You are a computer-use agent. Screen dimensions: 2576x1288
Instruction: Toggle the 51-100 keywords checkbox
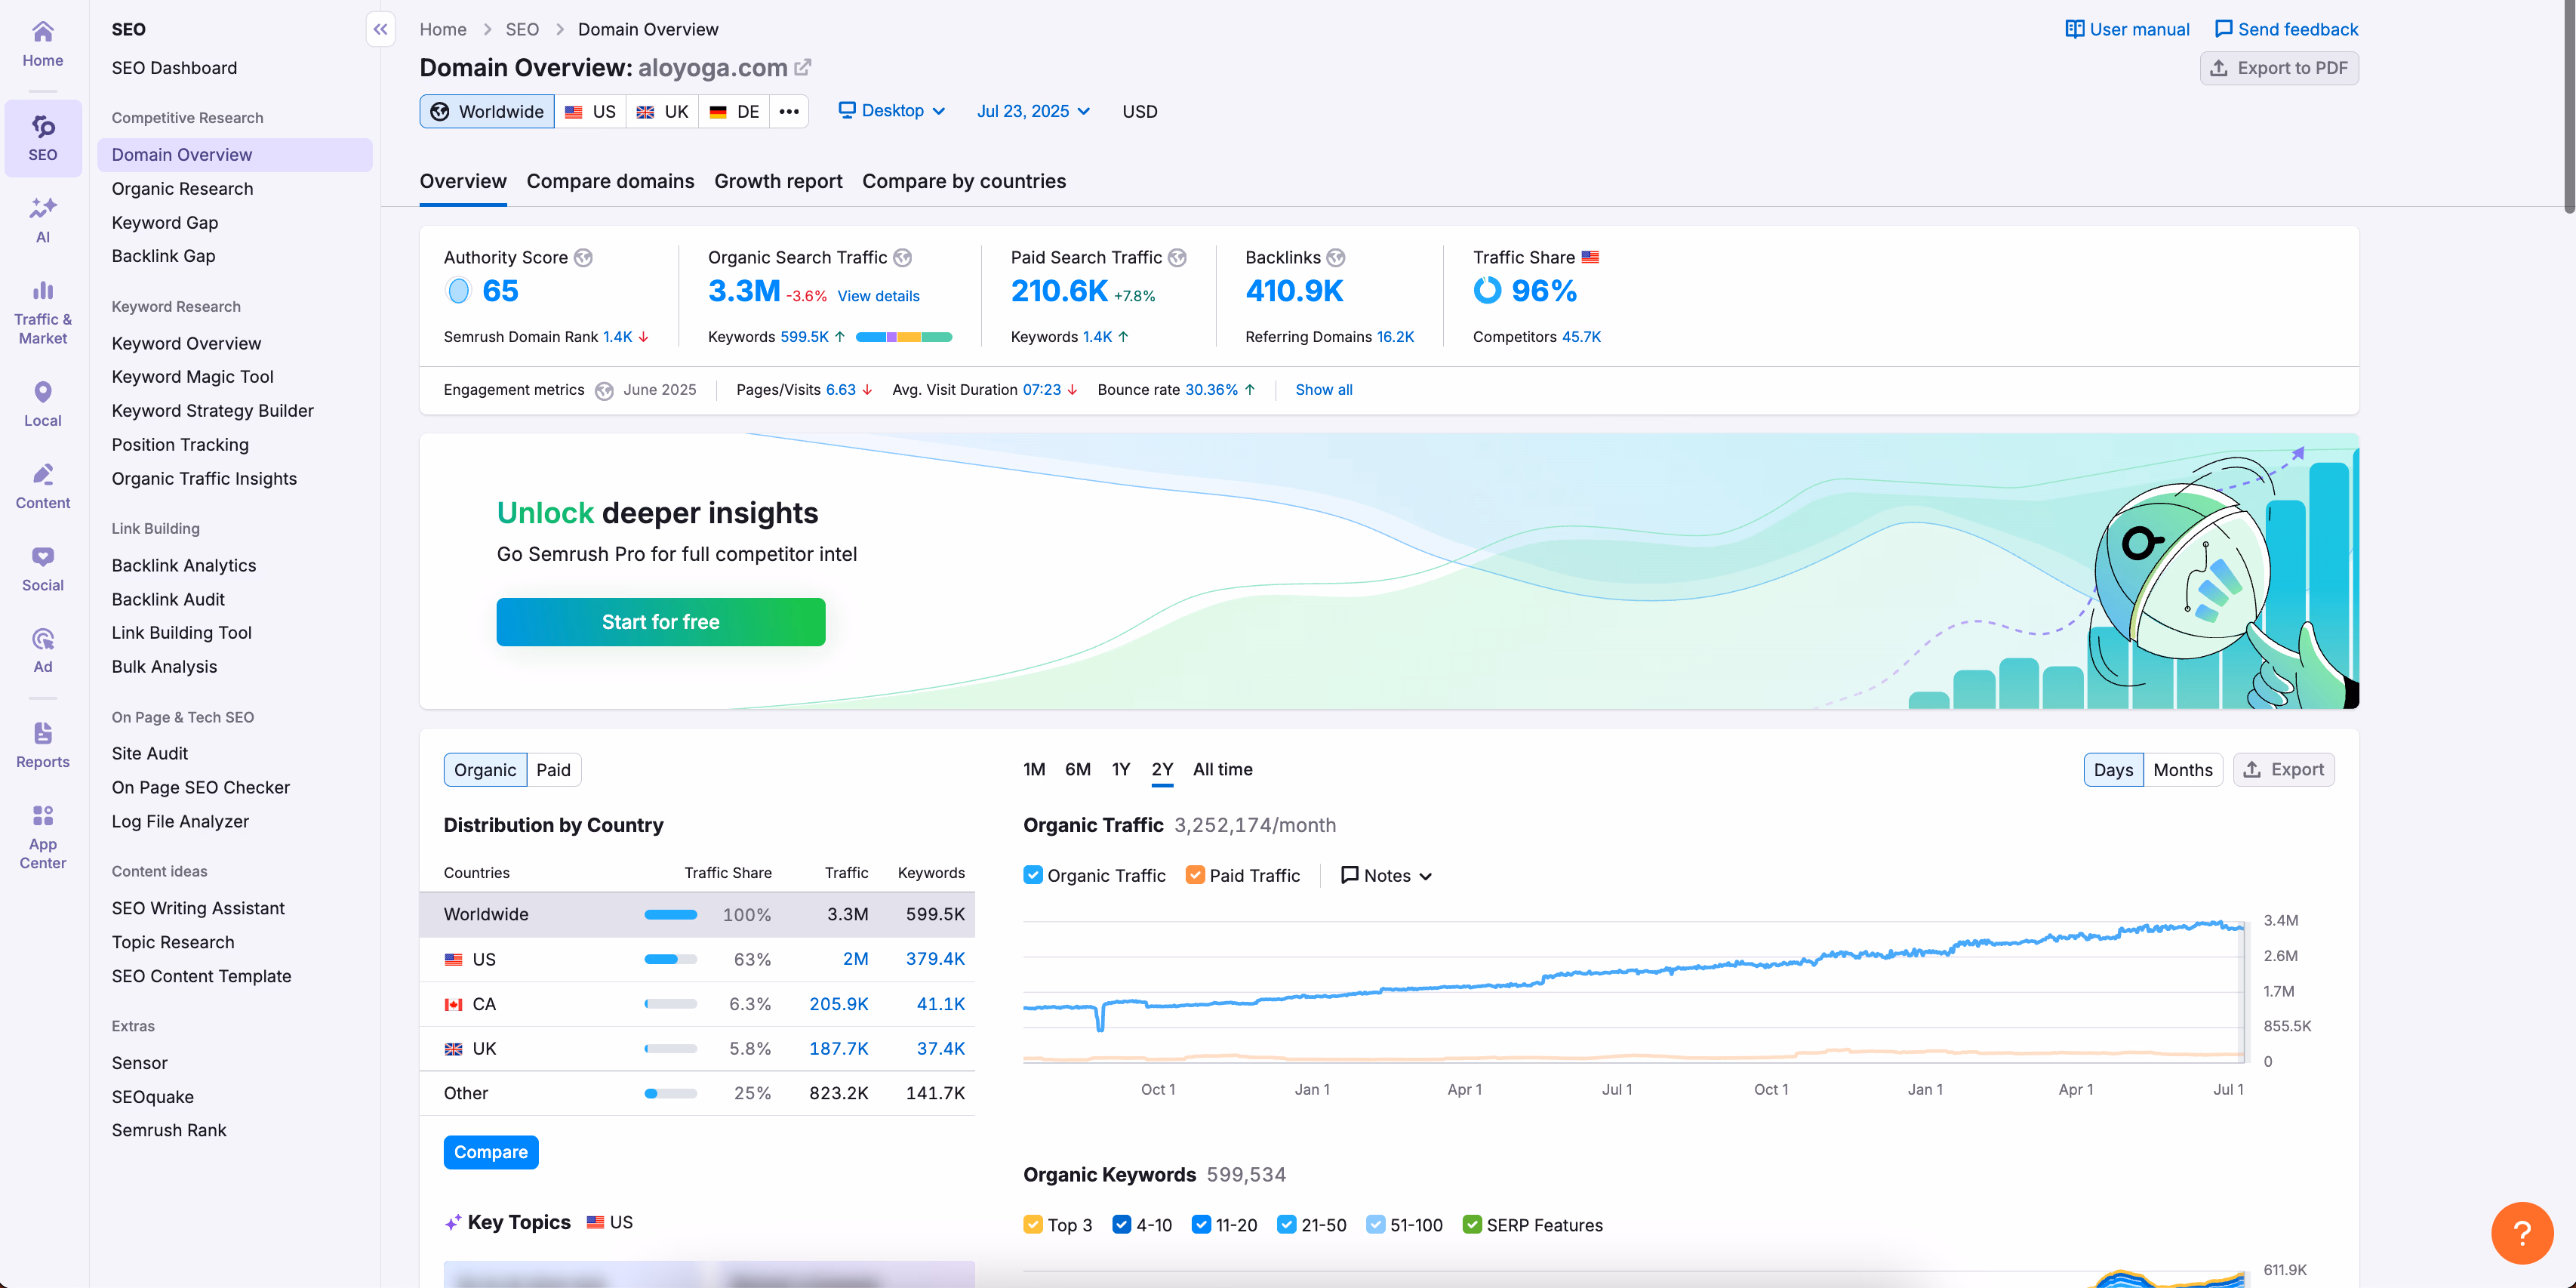coord(1376,1225)
